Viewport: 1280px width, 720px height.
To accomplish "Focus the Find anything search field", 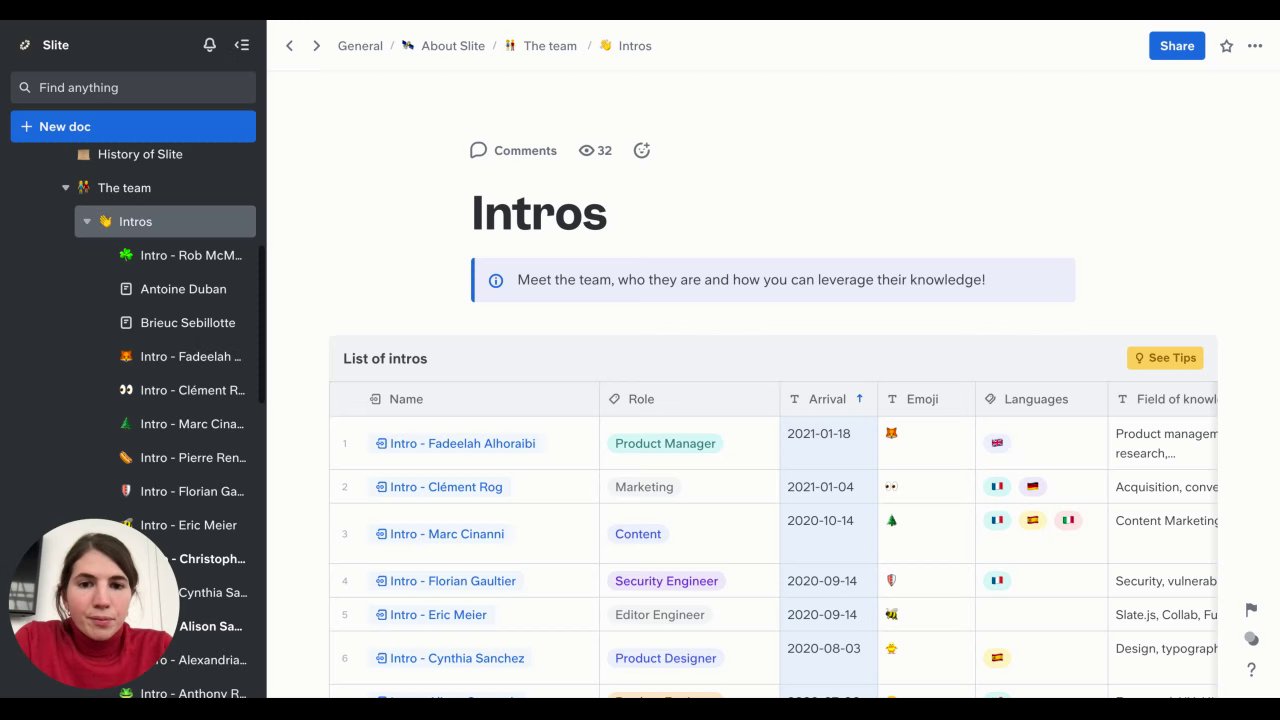I will click(x=133, y=88).
